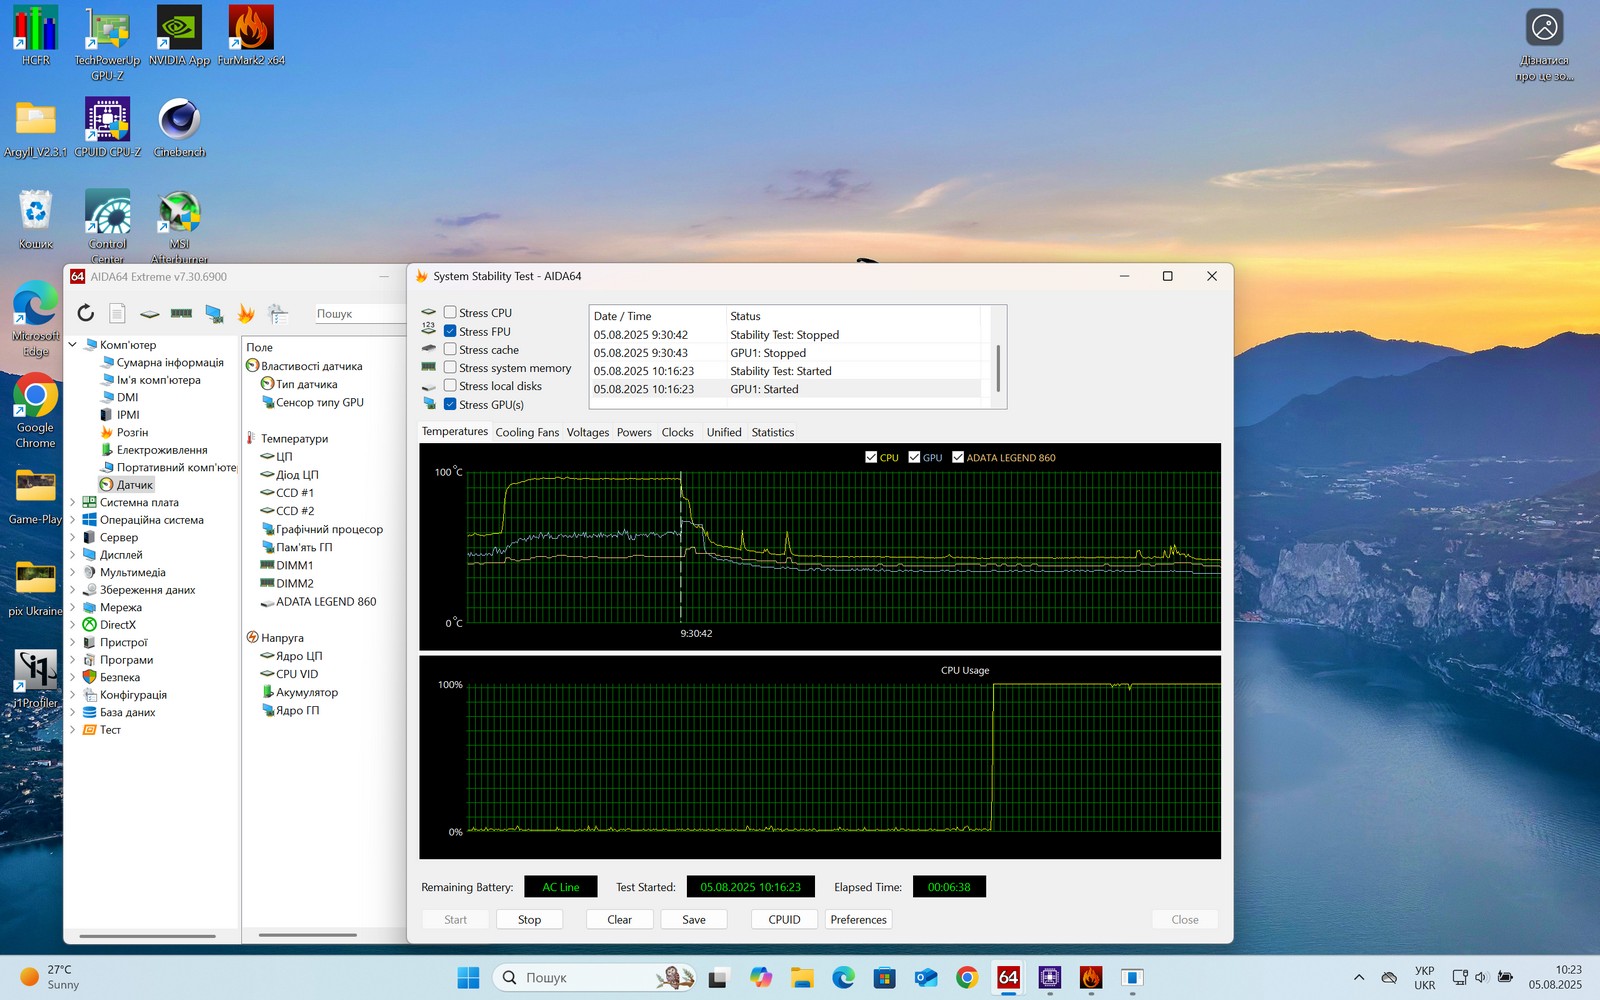Image resolution: width=1600 pixels, height=1000 pixels.
Task: Expand the Системна плата tree node
Action: [73, 502]
